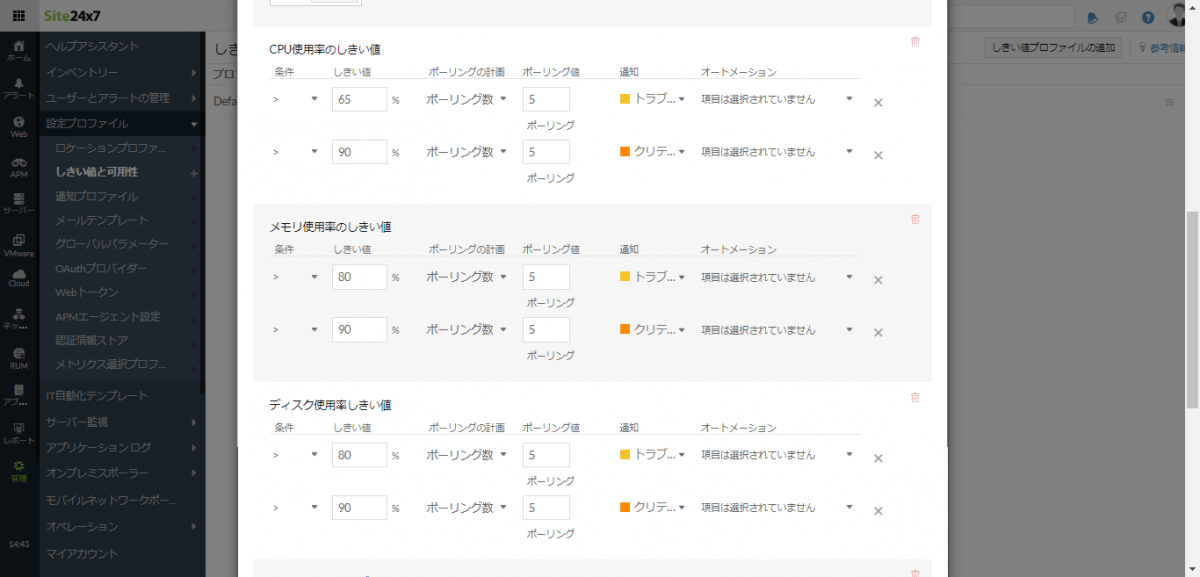Select APMエージェント設定 in sidebar

tap(108, 317)
